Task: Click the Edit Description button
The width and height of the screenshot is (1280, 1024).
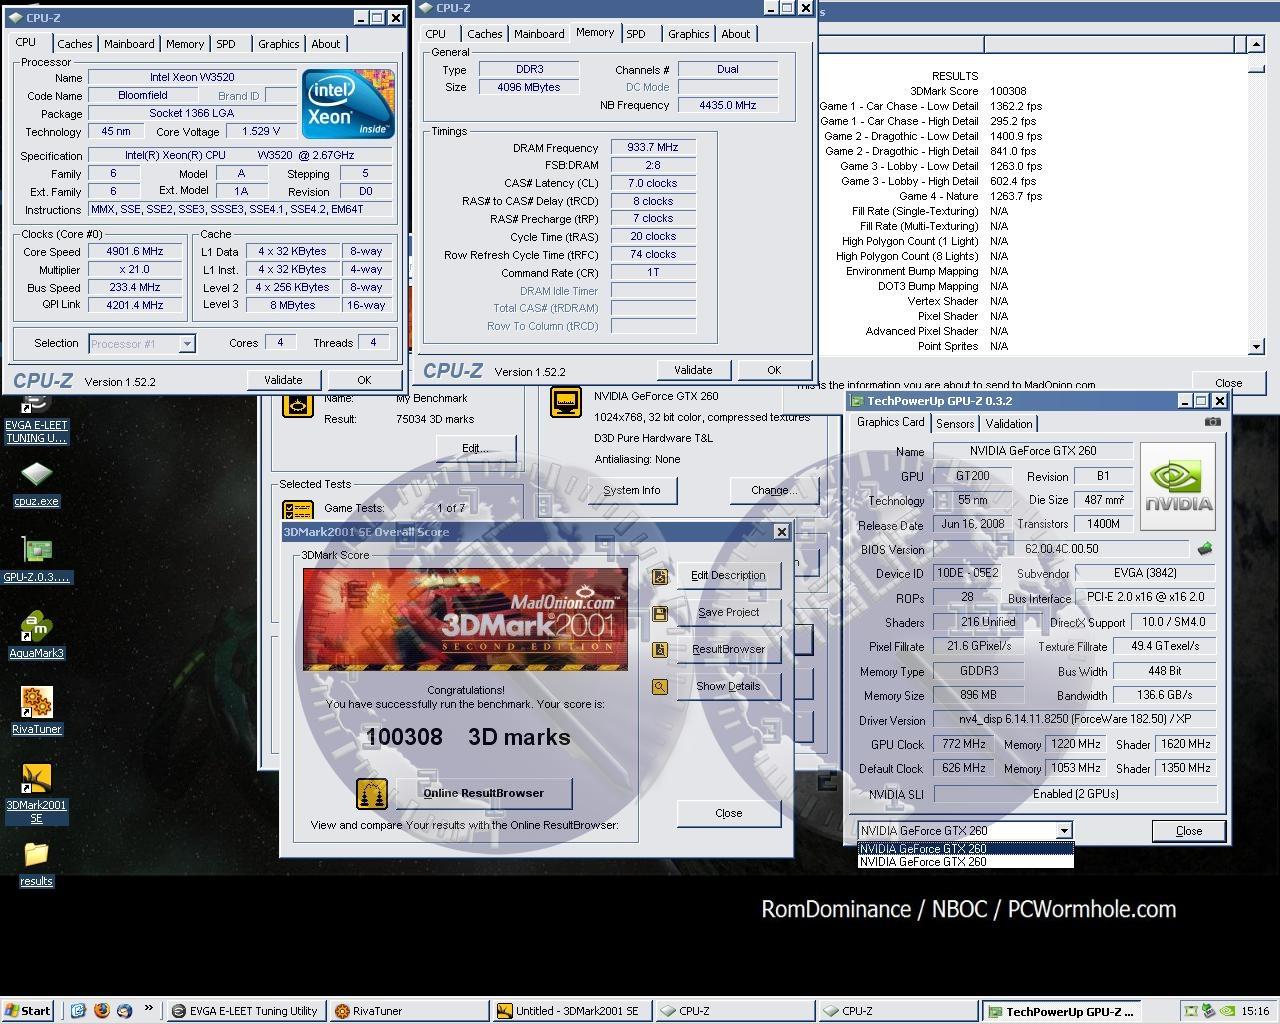Action: pyautogui.click(x=728, y=576)
